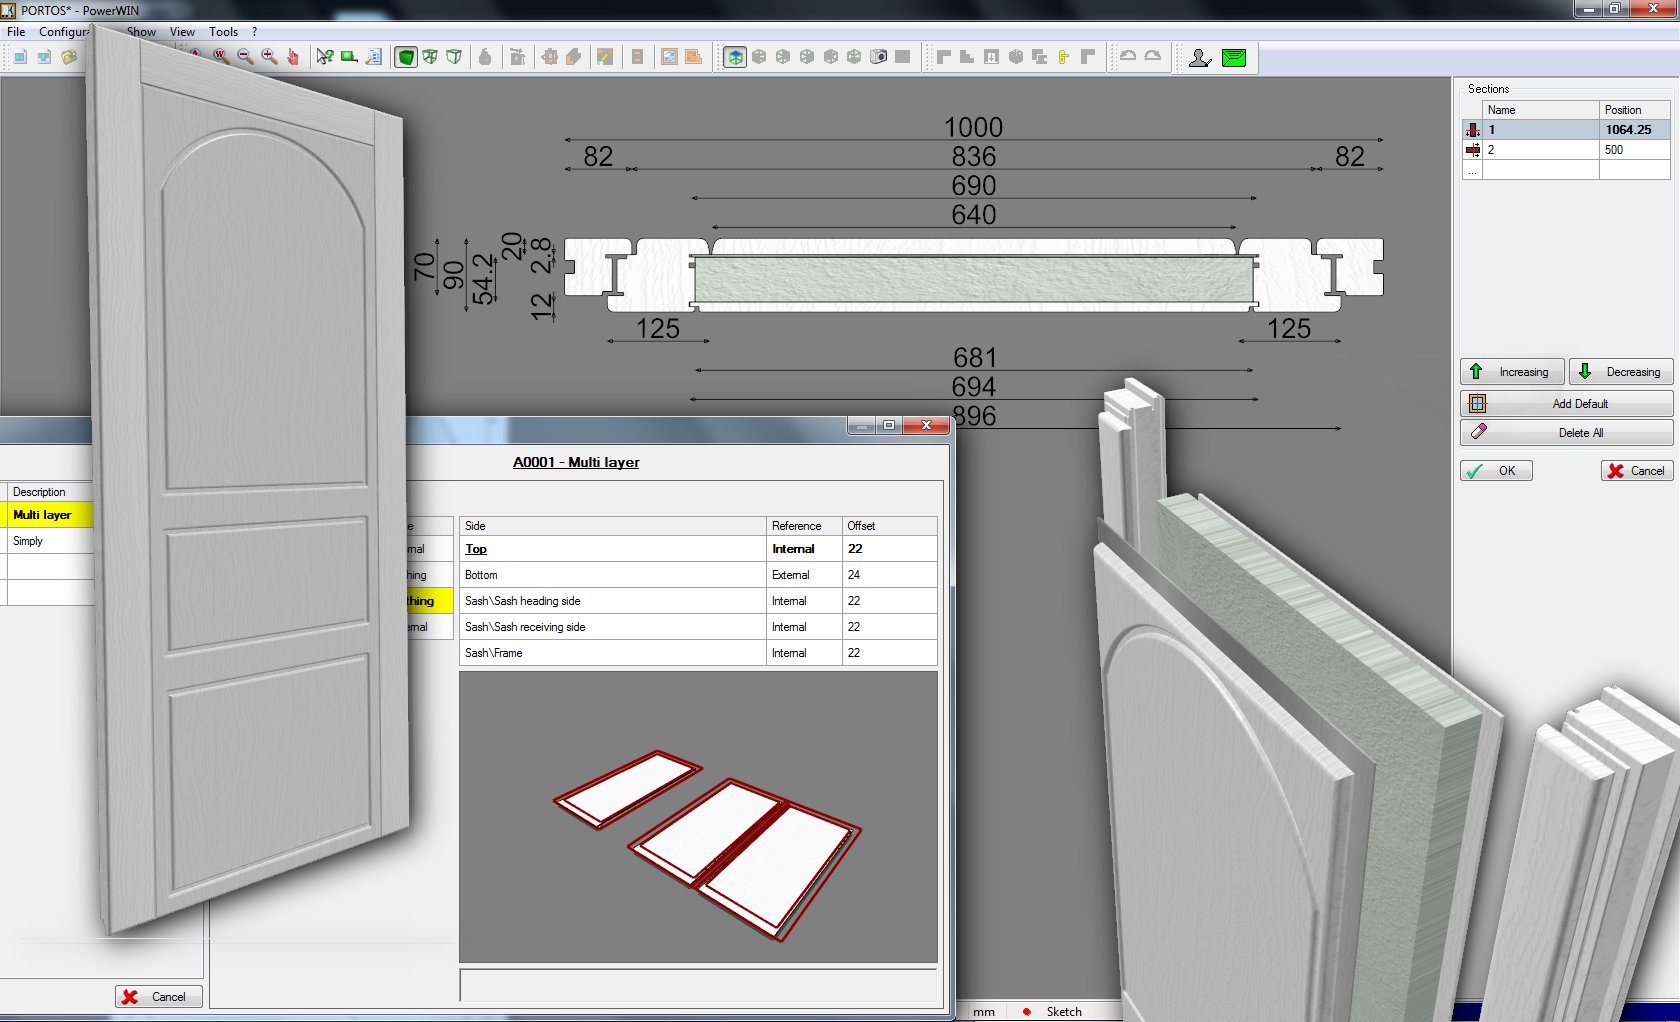Open the Tools menu
This screenshot has width=1680, height=1022.
pyautogui.click(x=223, y=32)
